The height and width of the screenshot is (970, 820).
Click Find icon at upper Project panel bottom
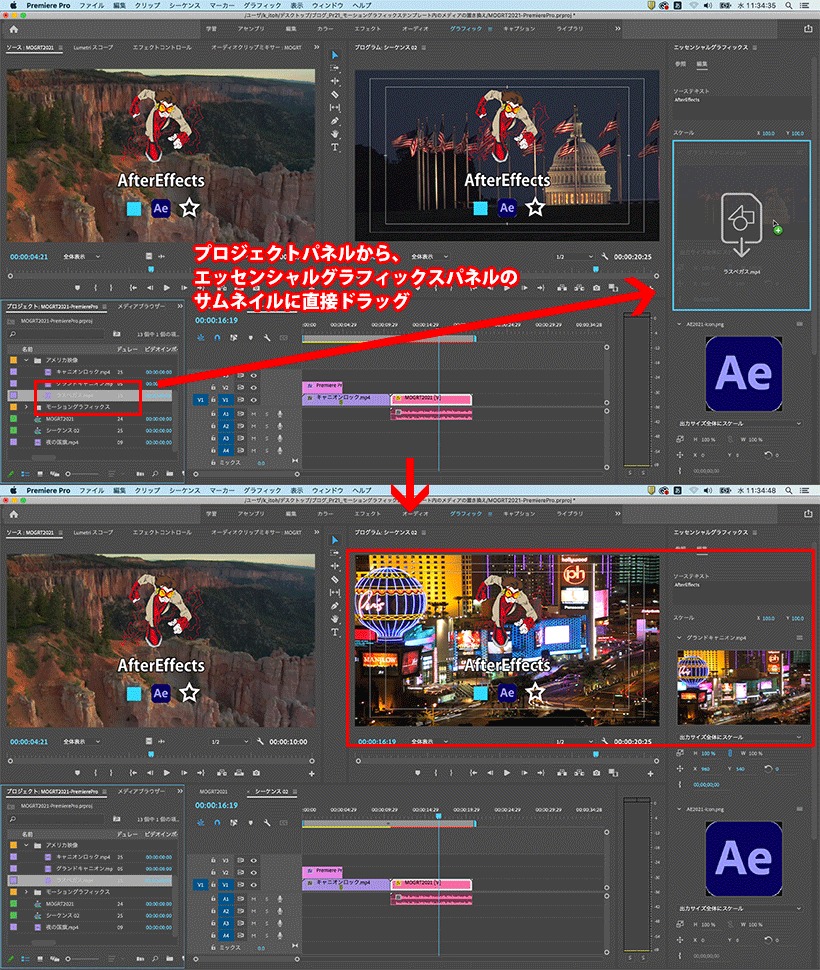pyautogui.click(x=155, y=474)
